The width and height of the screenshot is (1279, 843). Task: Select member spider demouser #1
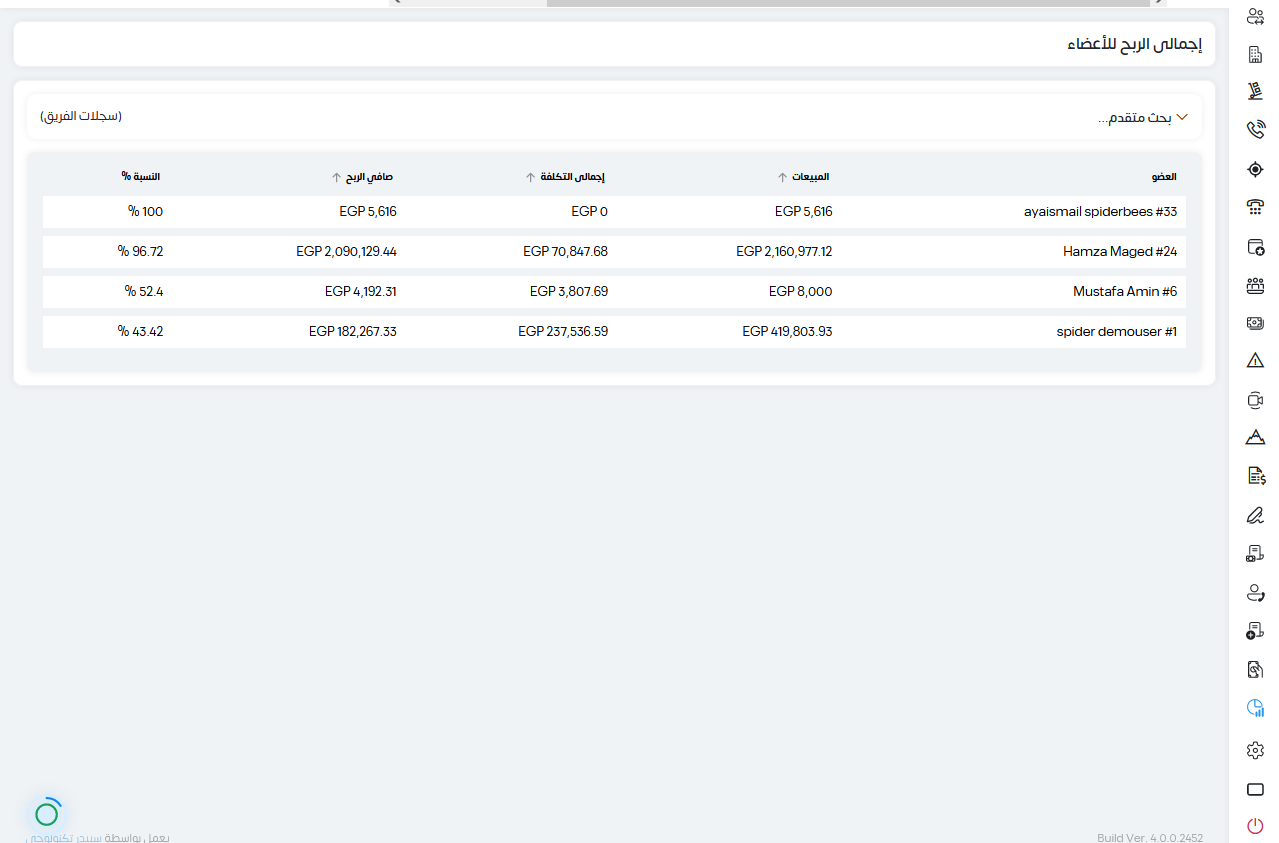pos(1117,331)
